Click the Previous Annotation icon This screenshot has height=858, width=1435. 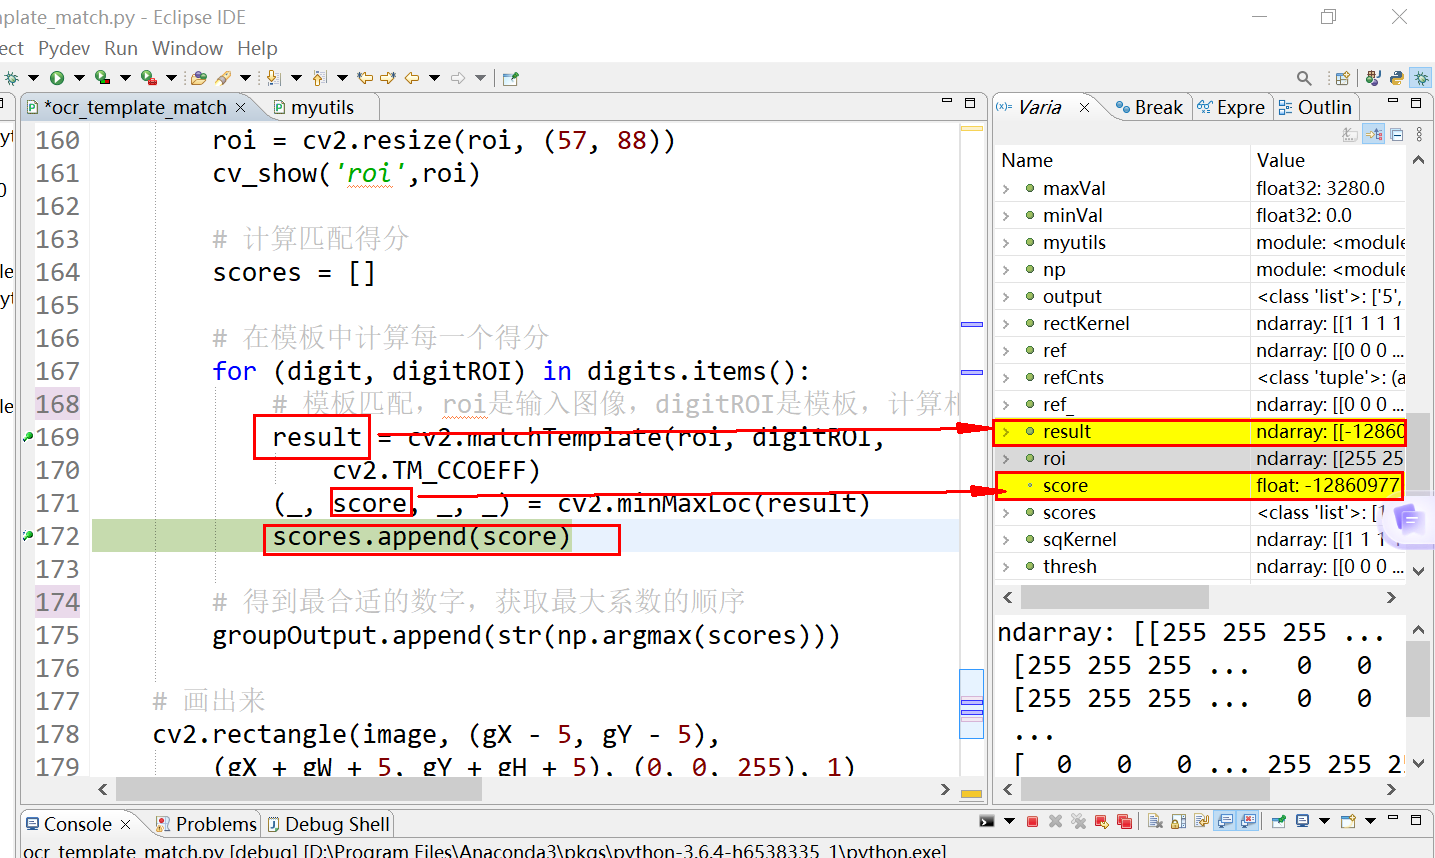(x=319, y=78)
